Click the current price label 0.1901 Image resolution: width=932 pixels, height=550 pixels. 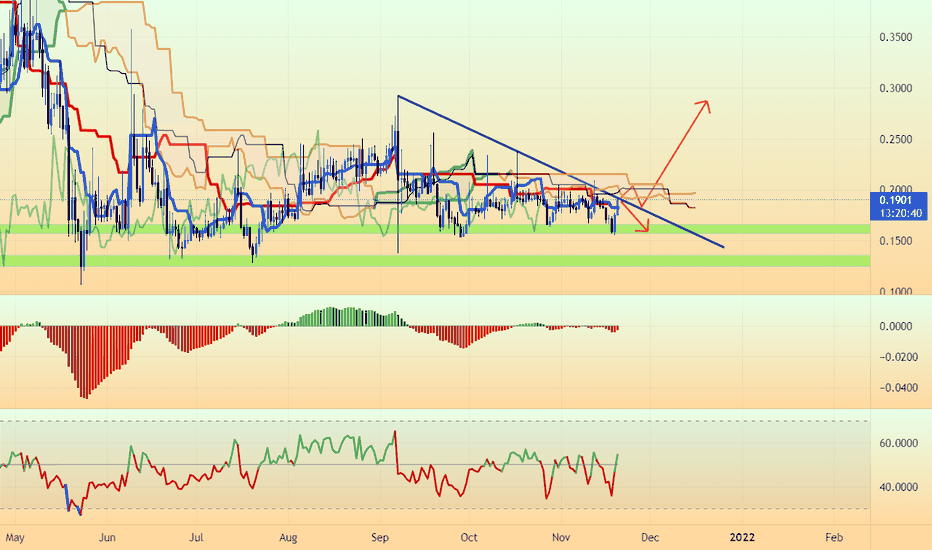coord(895,200)
